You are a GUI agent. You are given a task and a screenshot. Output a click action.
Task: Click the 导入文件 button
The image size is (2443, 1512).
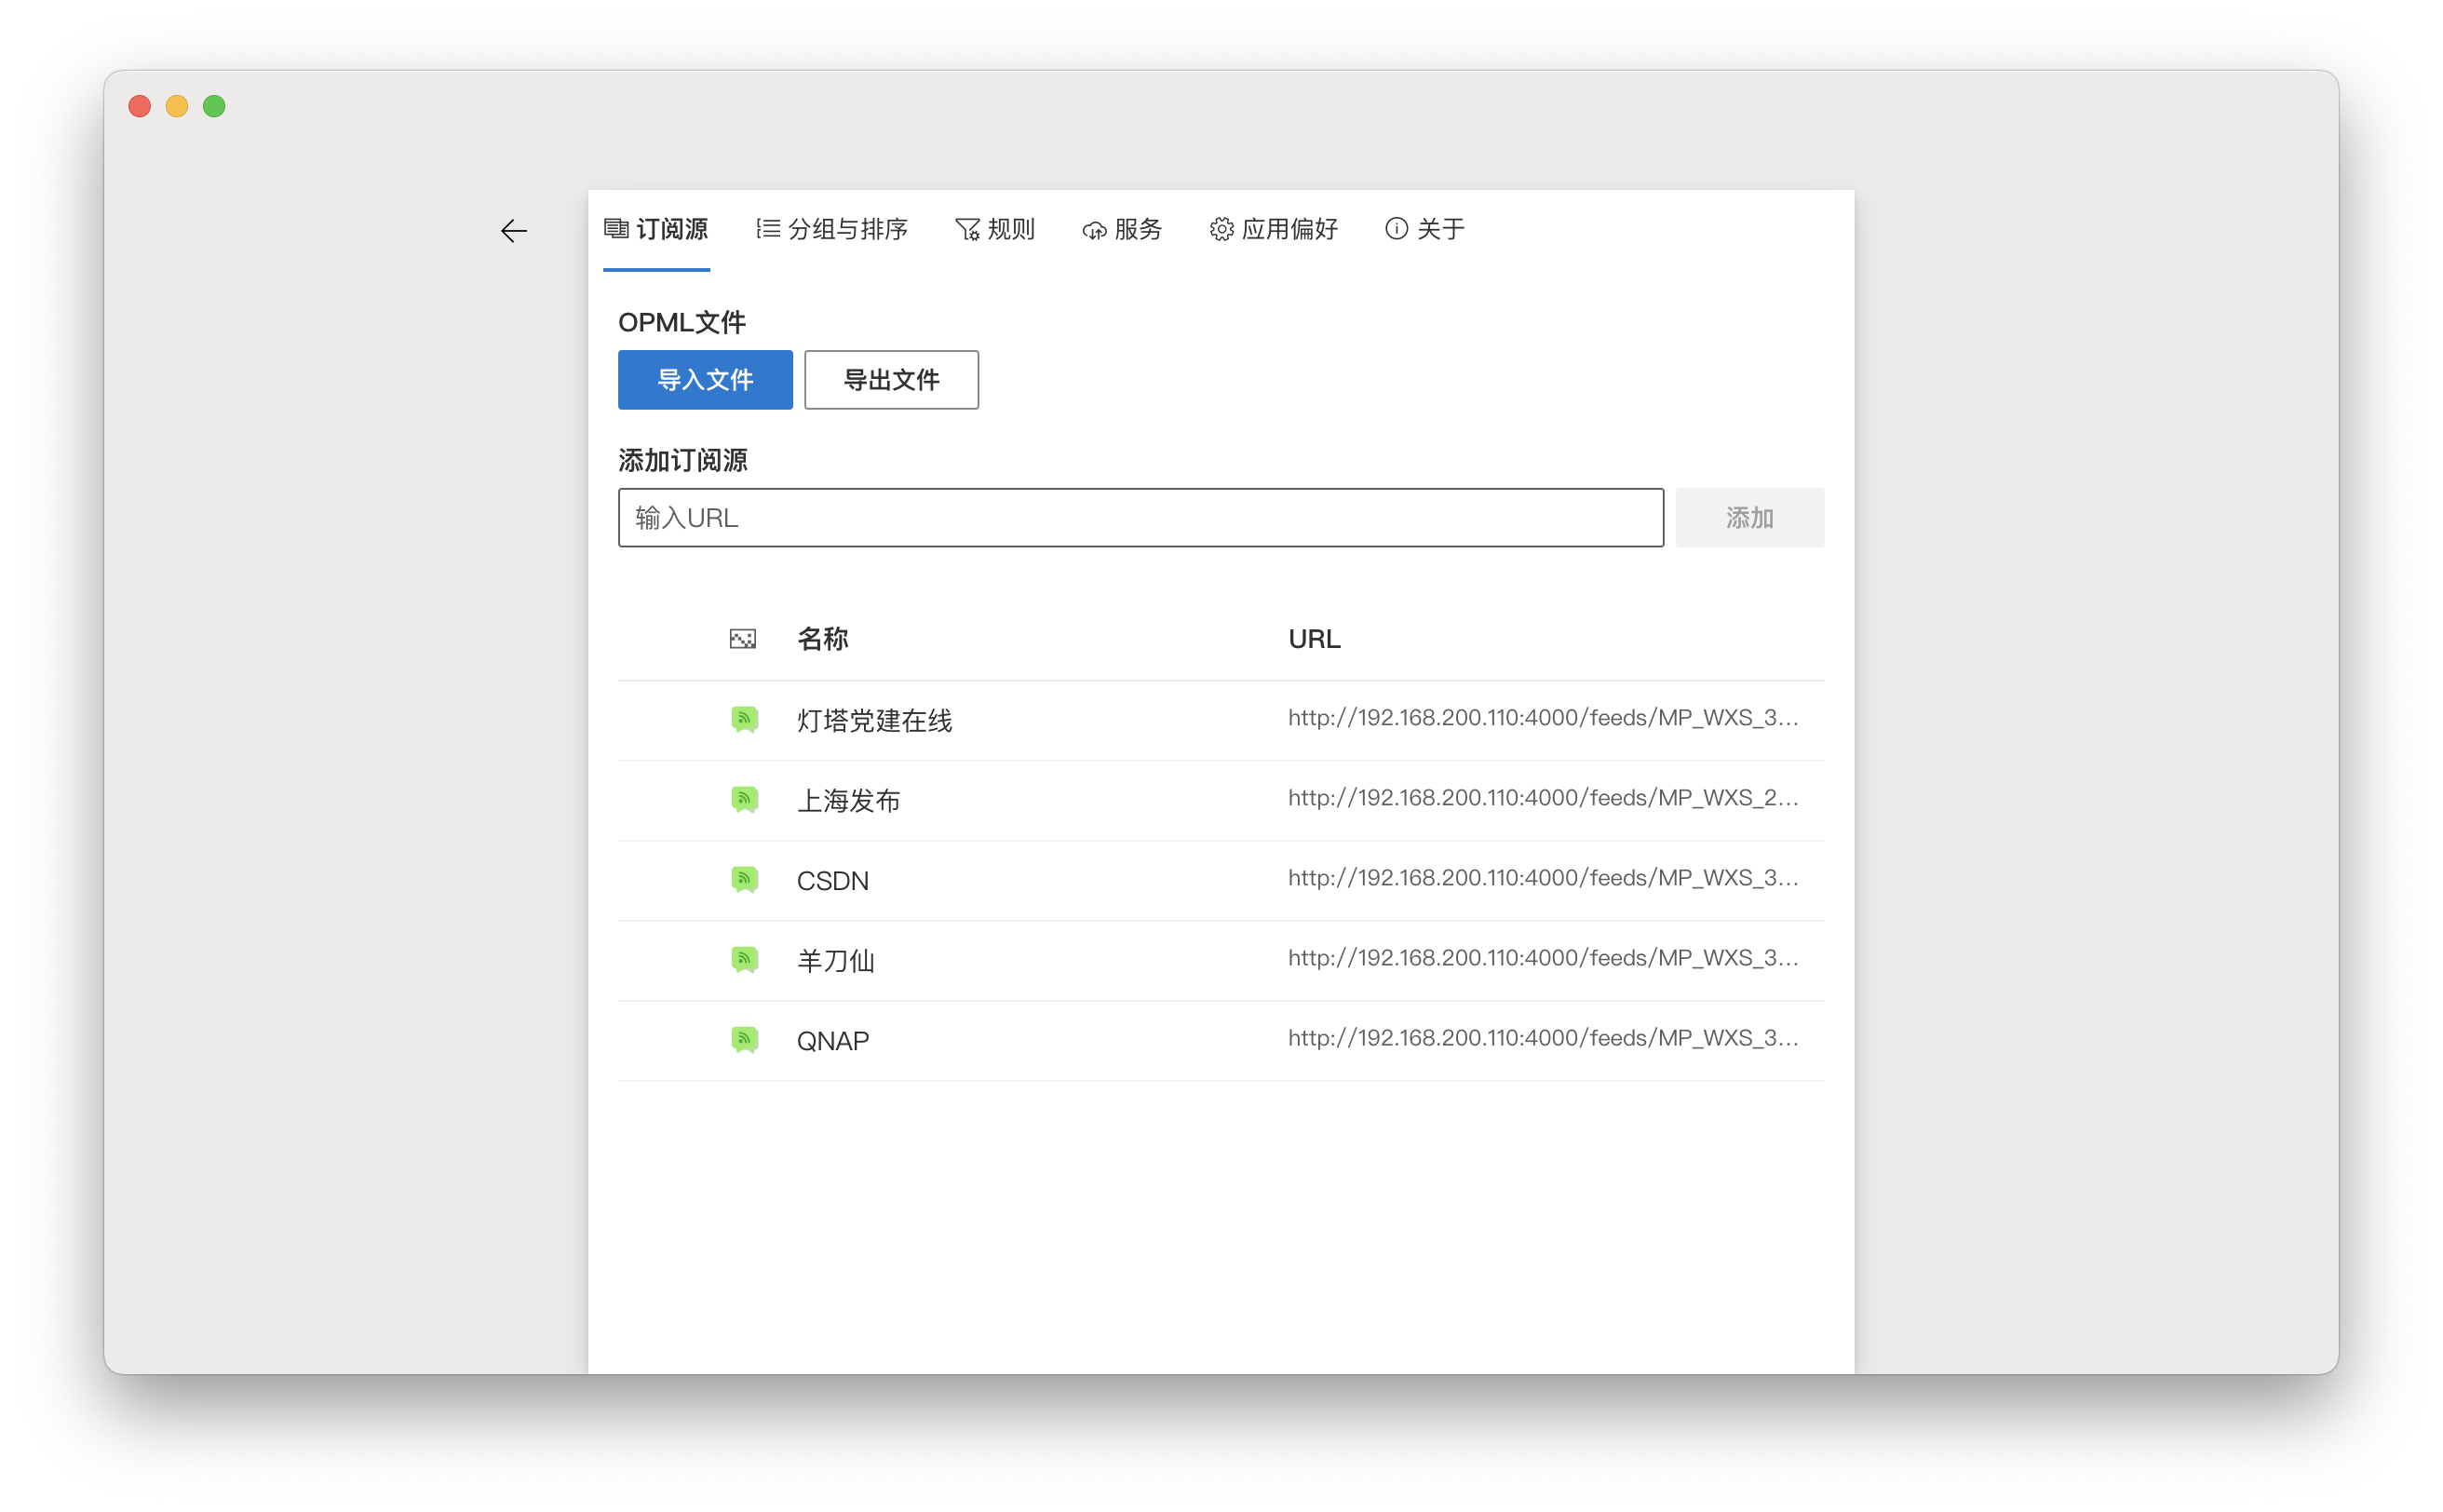[x=705, y=380]
